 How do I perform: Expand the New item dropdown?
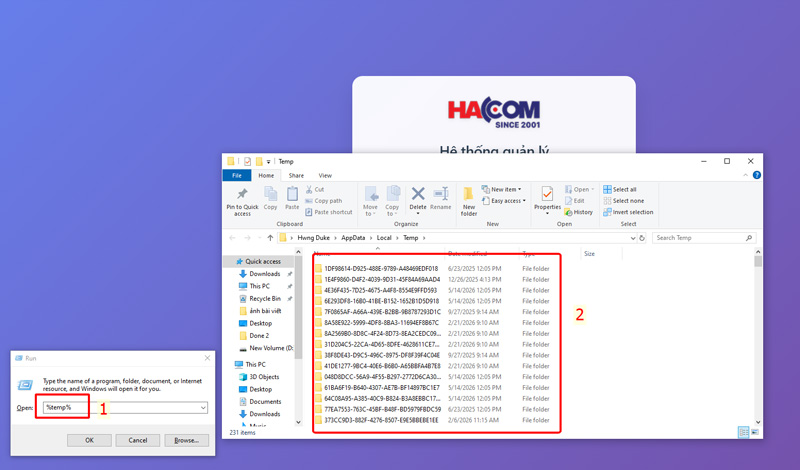tap(519, 189)
